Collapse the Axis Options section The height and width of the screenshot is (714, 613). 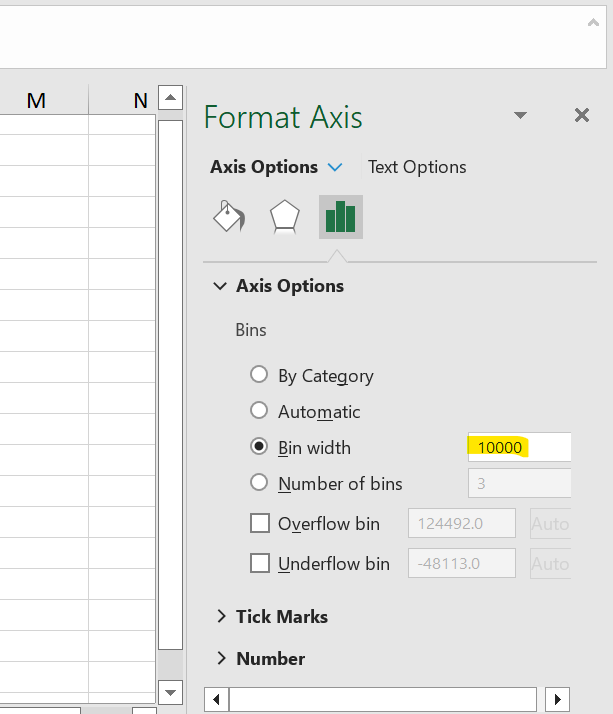pos(220,286)
